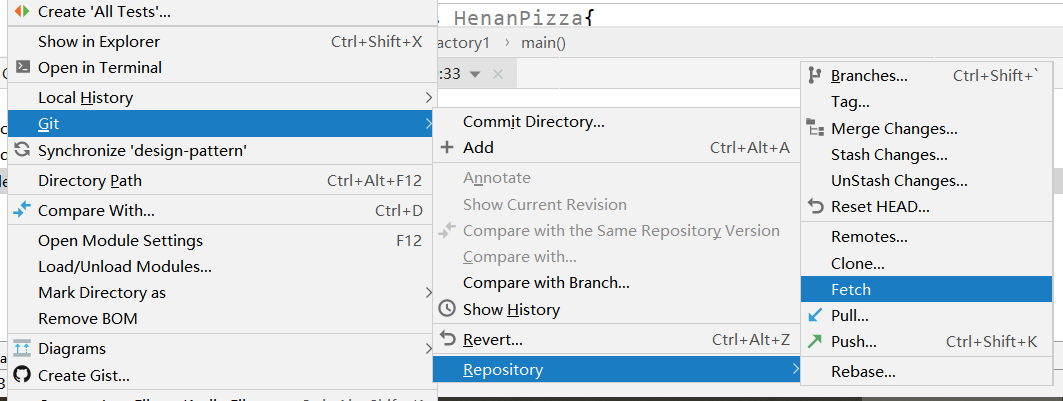Image resolution: width=1063 pixels, height=401 pixels.
Task: Close the :33 editor tab
Action: 498,74
